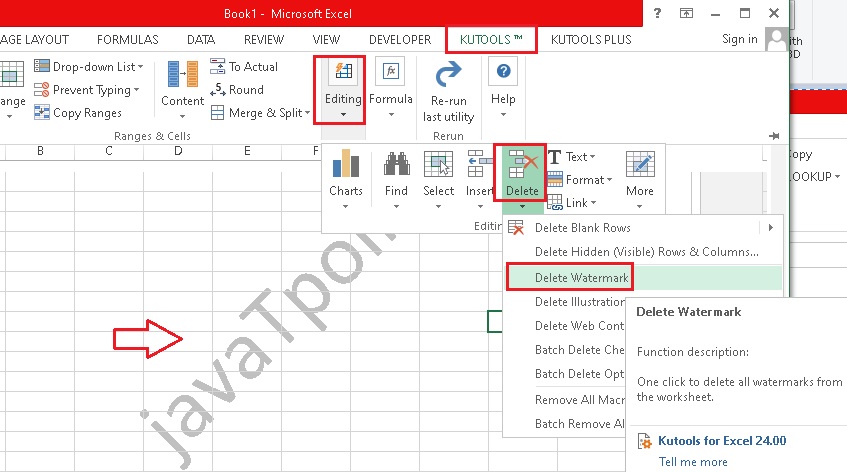Click the Content conversion icon
Viewport: 847px width, 472px height.
click(183, 74)
